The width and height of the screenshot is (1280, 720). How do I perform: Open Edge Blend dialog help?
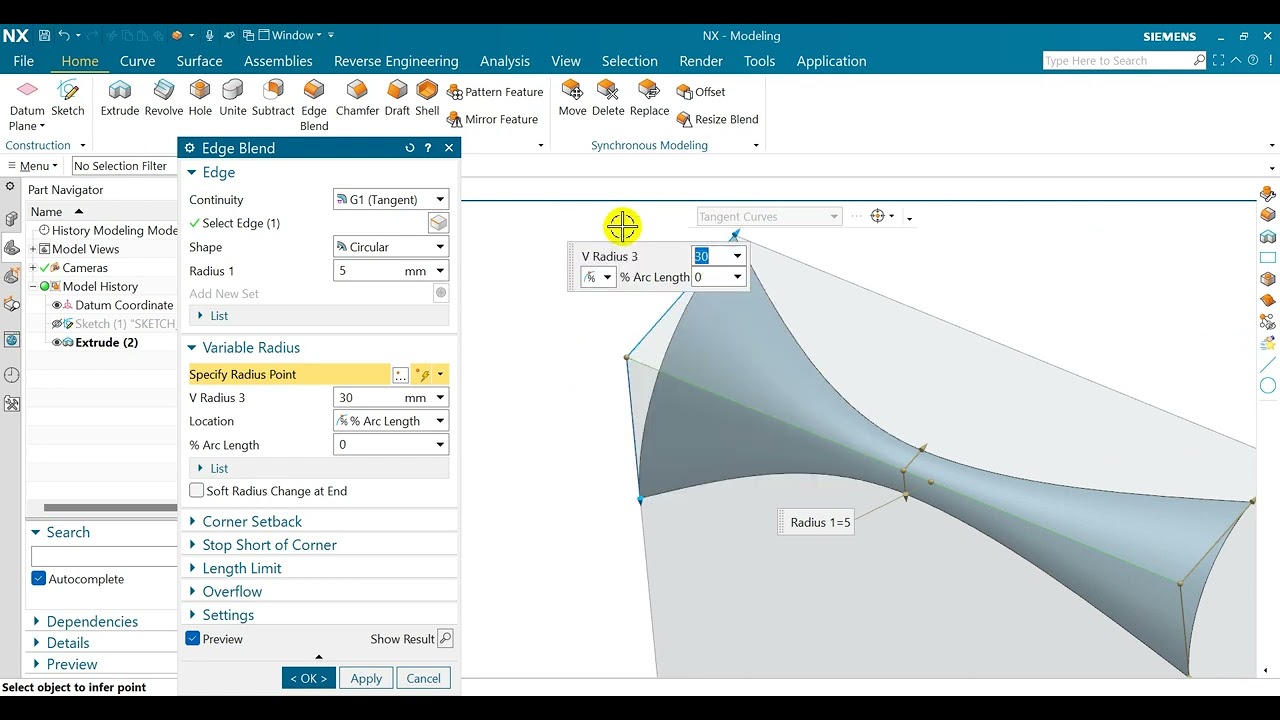pyautogui.click(x=428, y=148)
